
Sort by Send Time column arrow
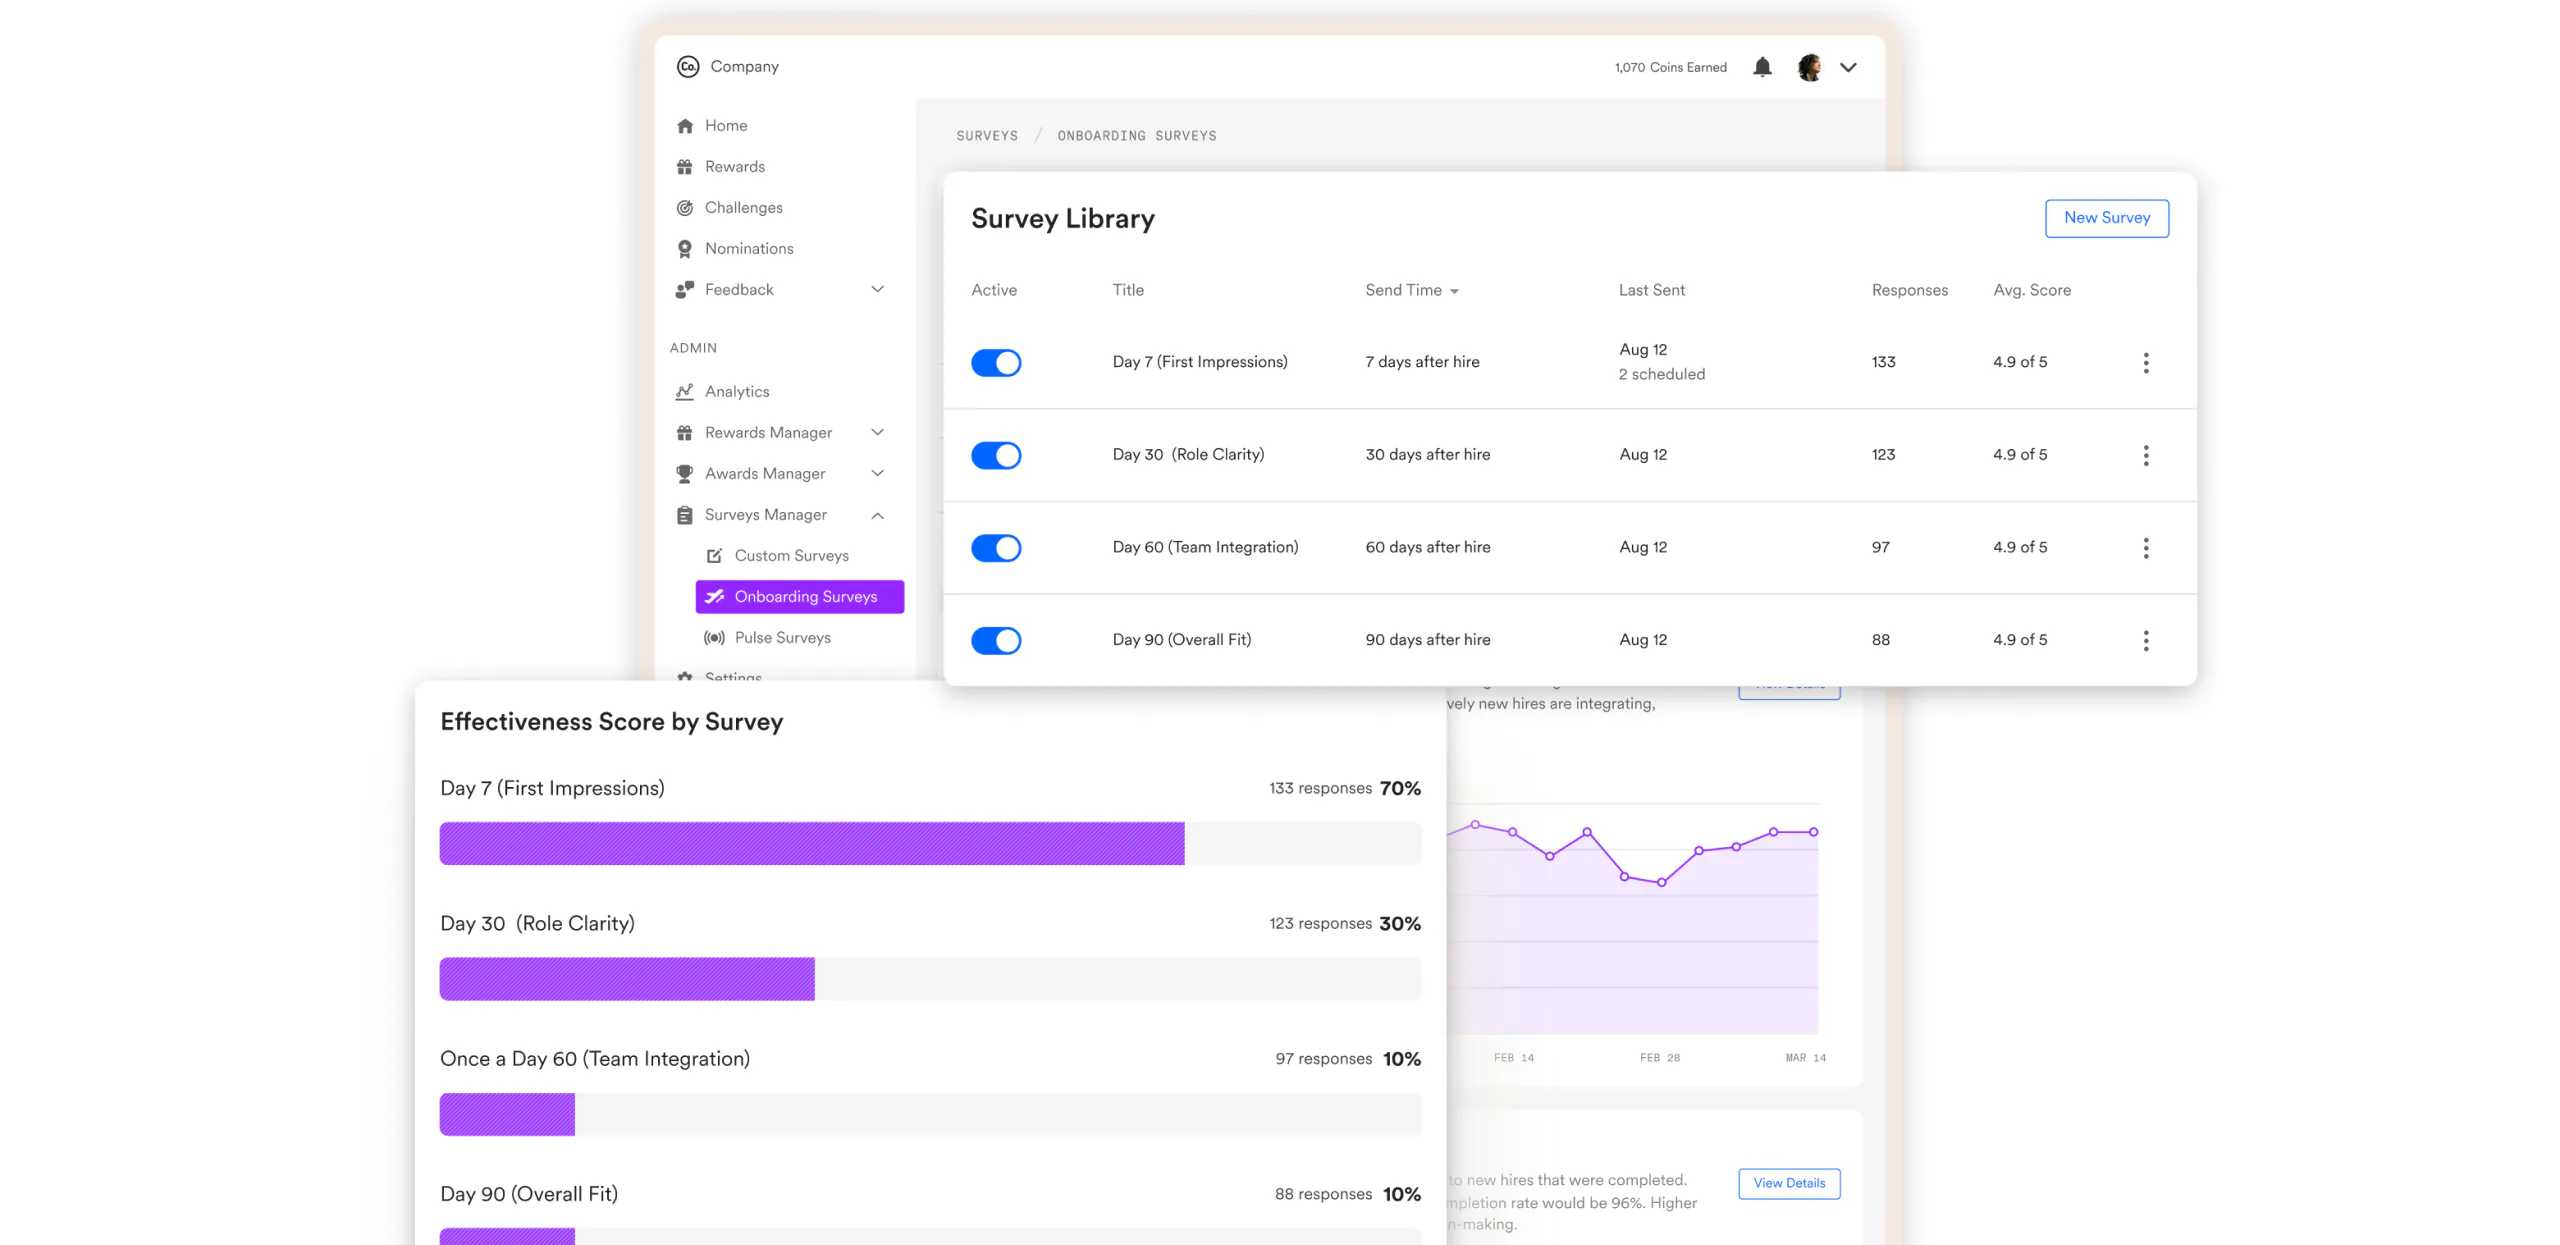[1453, 292]
